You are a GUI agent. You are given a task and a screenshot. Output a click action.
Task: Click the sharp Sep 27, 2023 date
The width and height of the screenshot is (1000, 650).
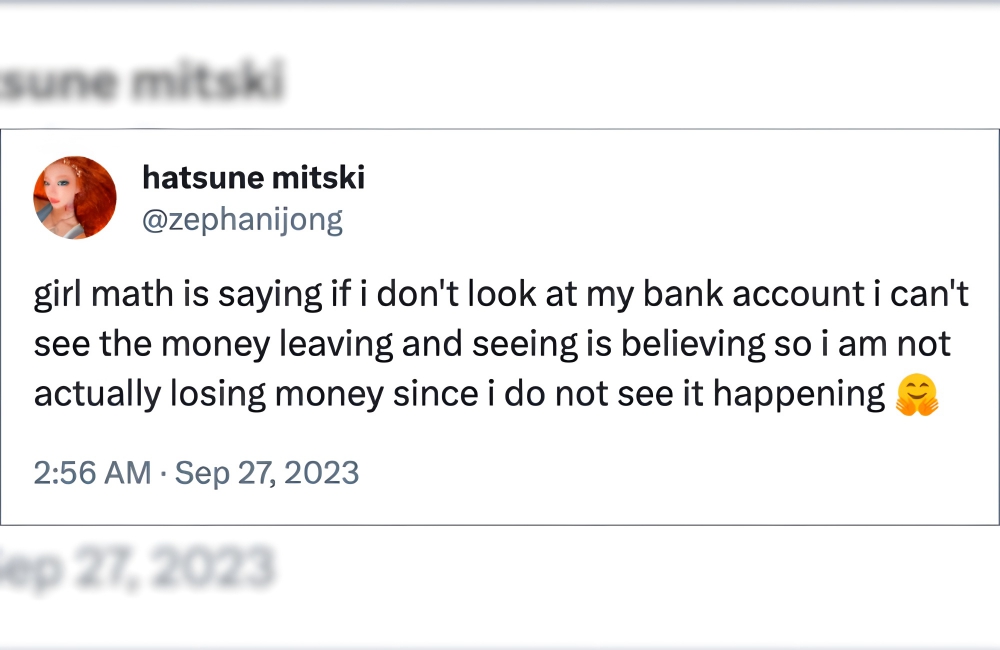coord(267,472)
